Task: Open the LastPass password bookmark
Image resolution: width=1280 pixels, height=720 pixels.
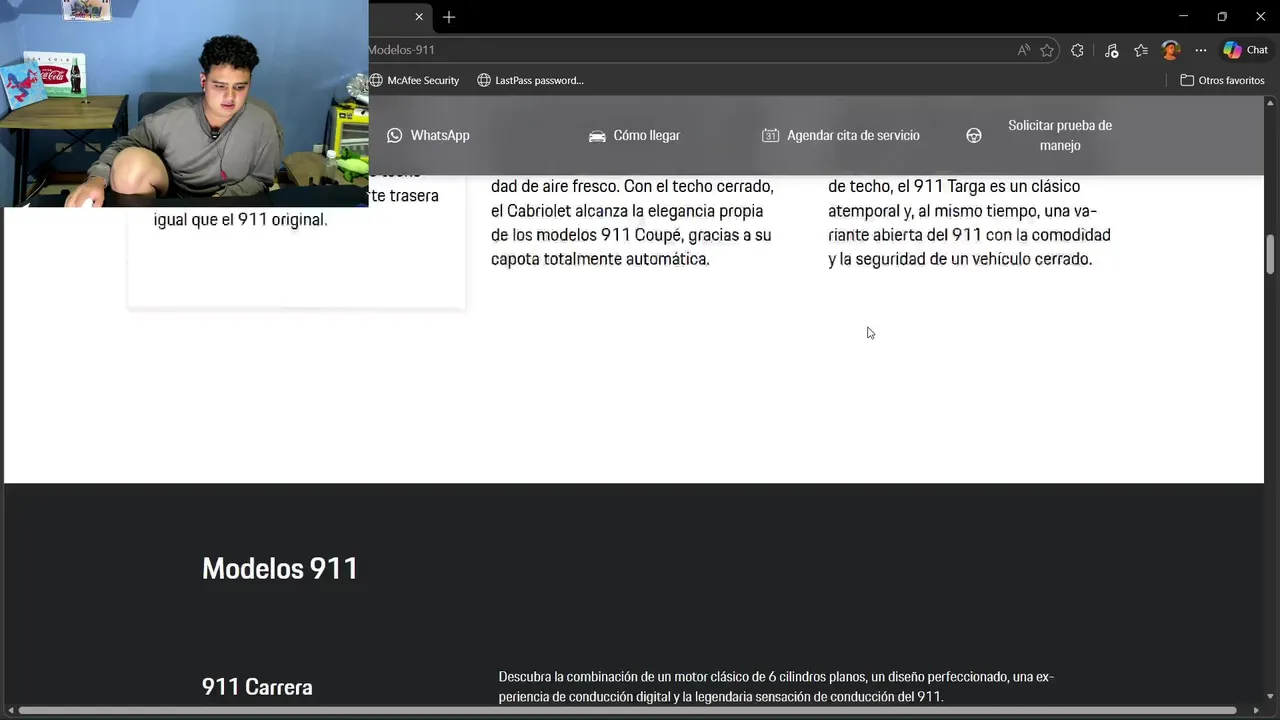Action: click(x=530, y=80)
